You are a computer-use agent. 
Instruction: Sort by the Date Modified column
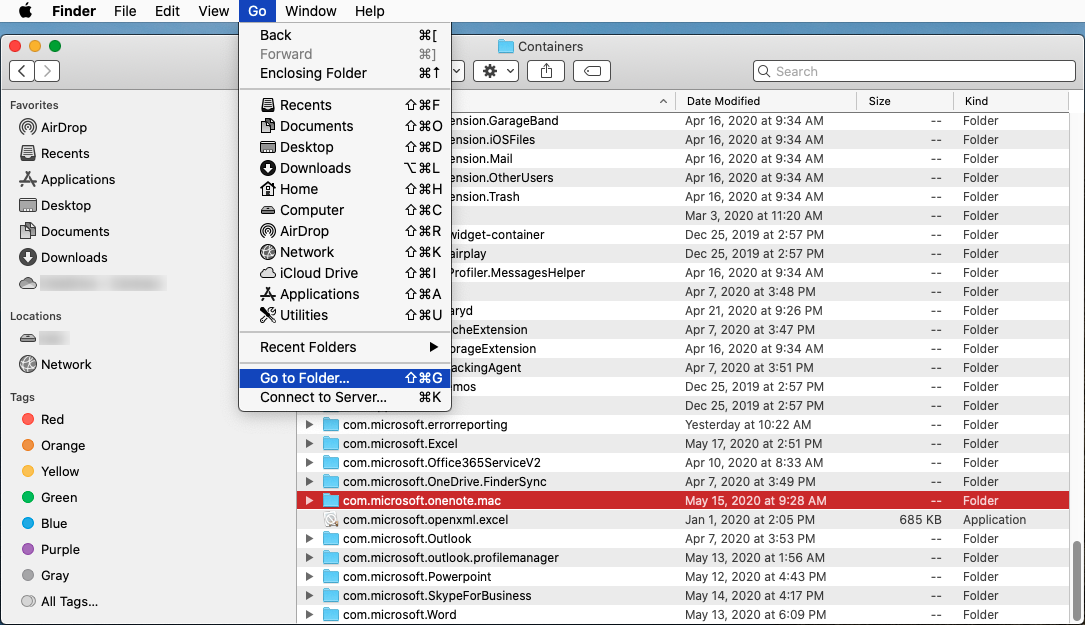pos(766,101)
